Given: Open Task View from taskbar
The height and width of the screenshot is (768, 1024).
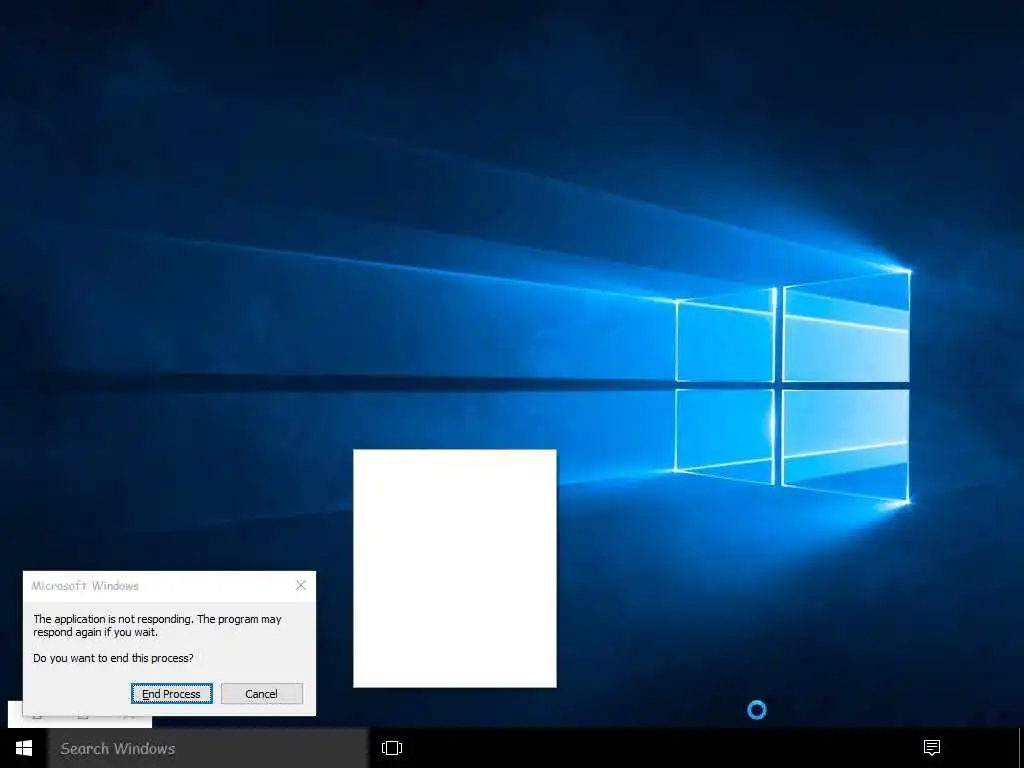Looking at the screenshot, I should [392, 748].
